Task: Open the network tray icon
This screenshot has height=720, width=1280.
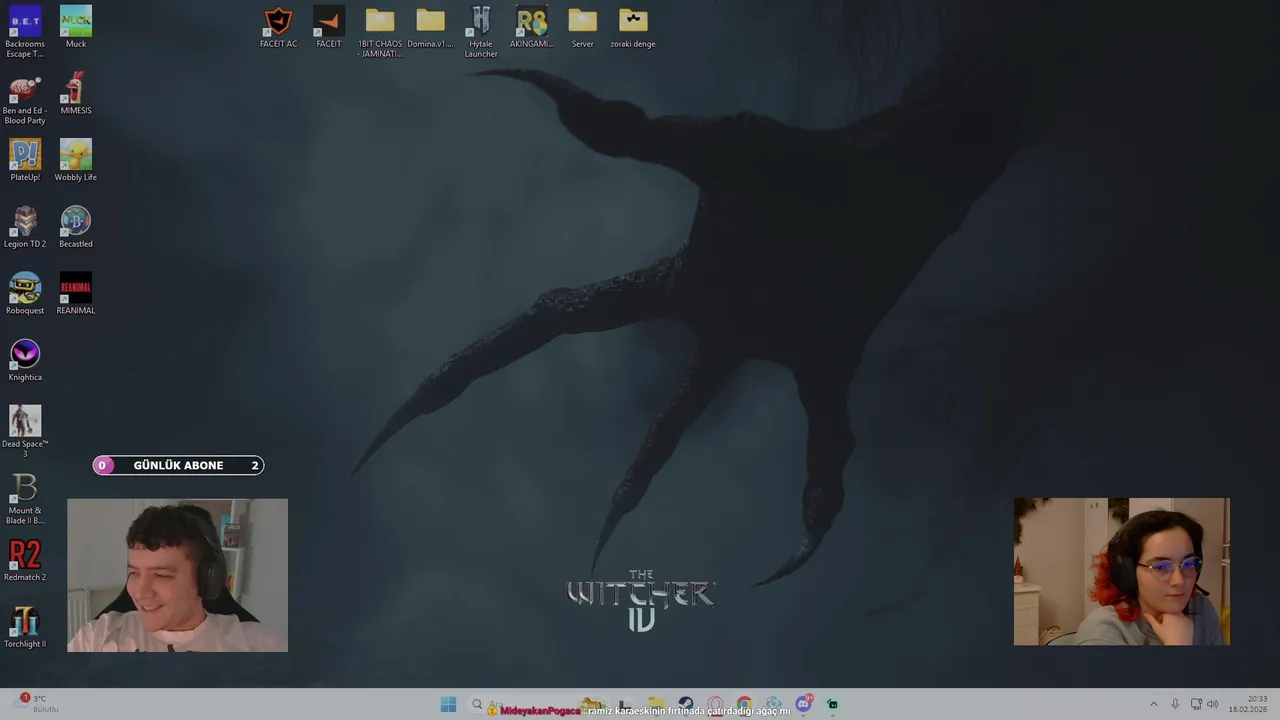Action: click(x=1196, y=704)
